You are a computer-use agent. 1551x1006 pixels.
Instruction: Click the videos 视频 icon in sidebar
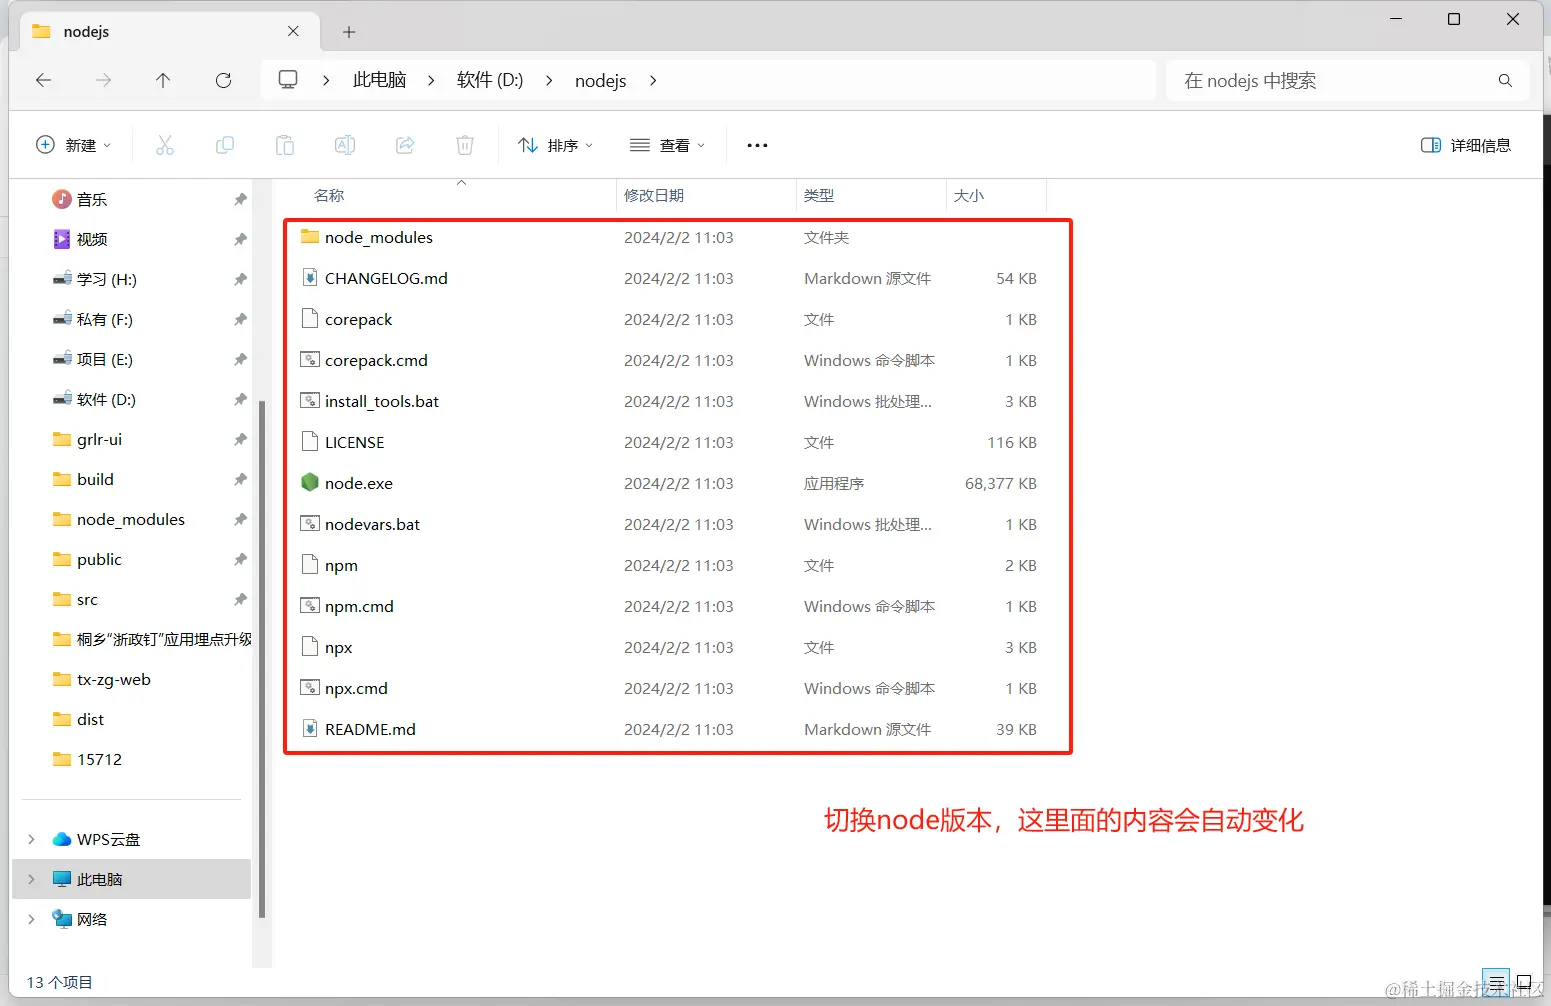tap(62, 239)
